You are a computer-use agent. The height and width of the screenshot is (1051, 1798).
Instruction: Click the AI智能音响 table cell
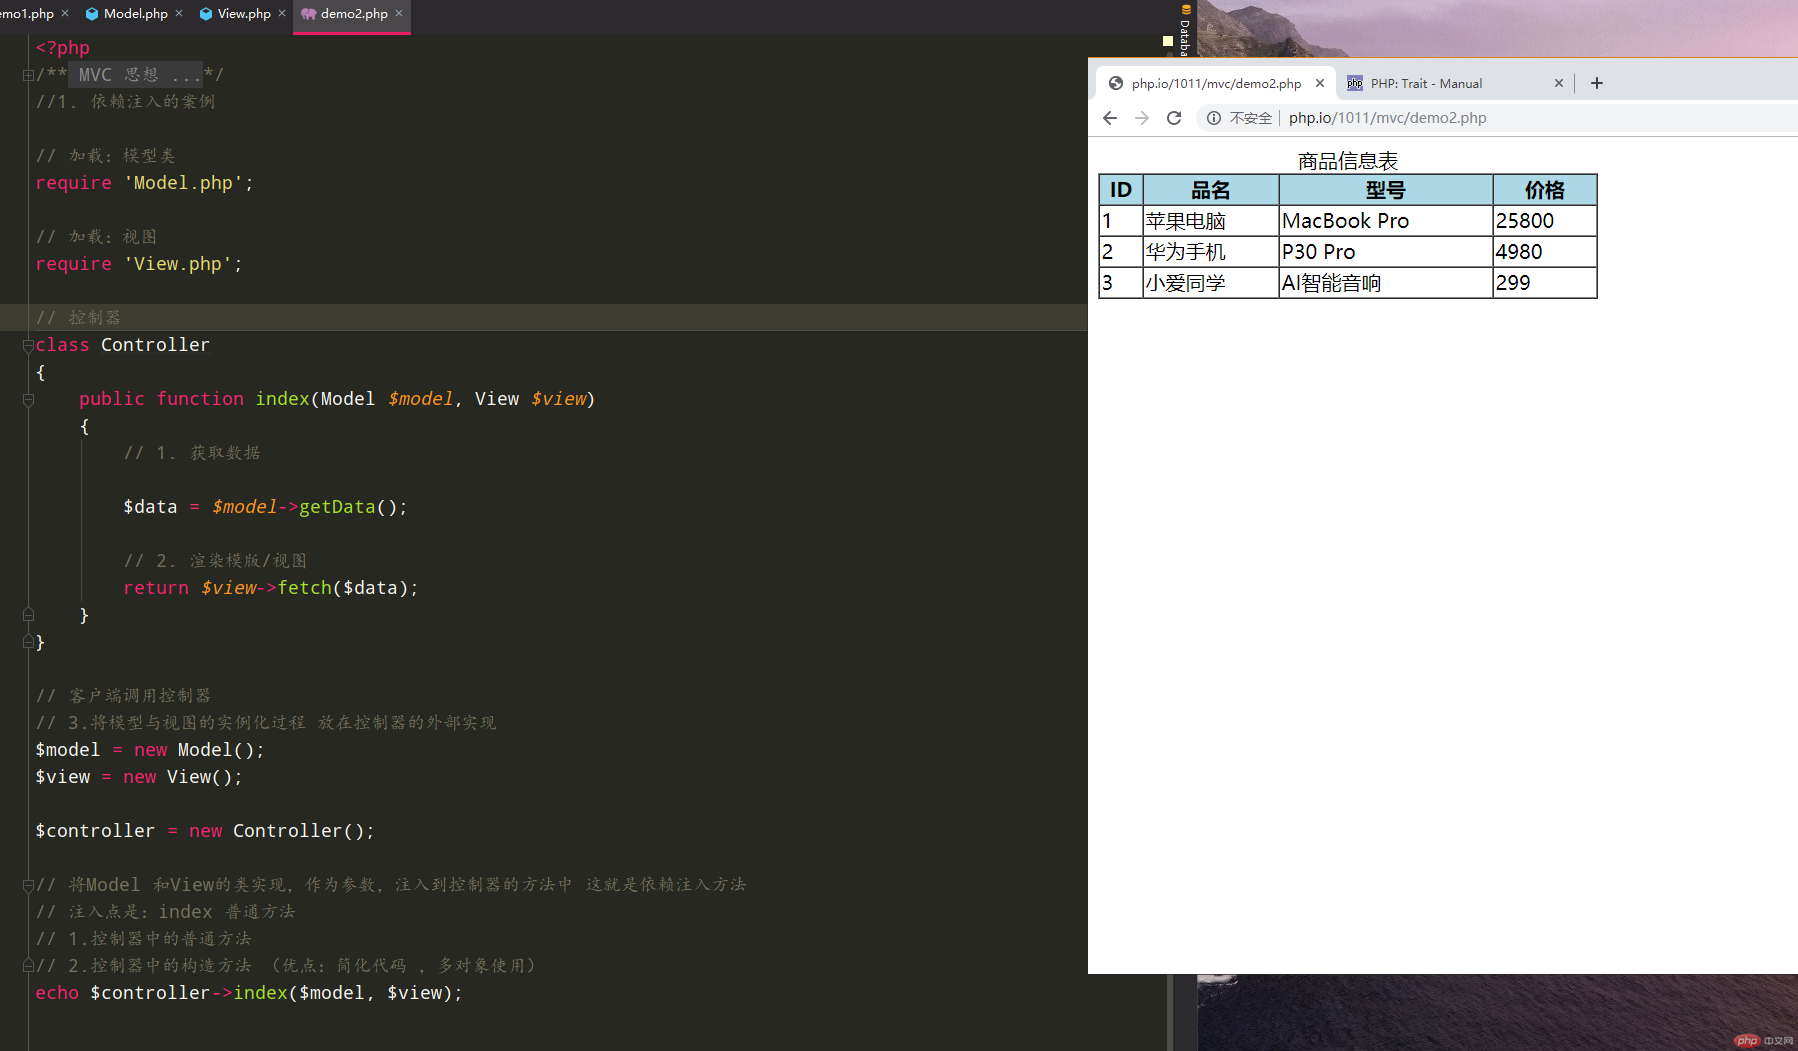pyautogui.click(x=1386, y=283)
